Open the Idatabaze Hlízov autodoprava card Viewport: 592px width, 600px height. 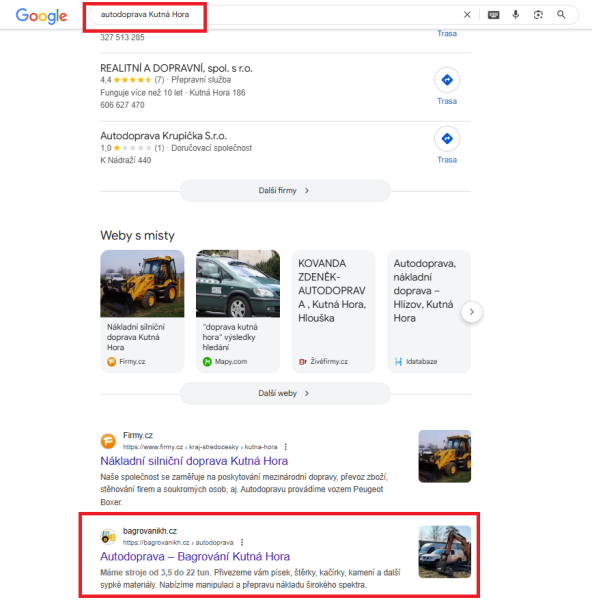(x=429, y=311)
